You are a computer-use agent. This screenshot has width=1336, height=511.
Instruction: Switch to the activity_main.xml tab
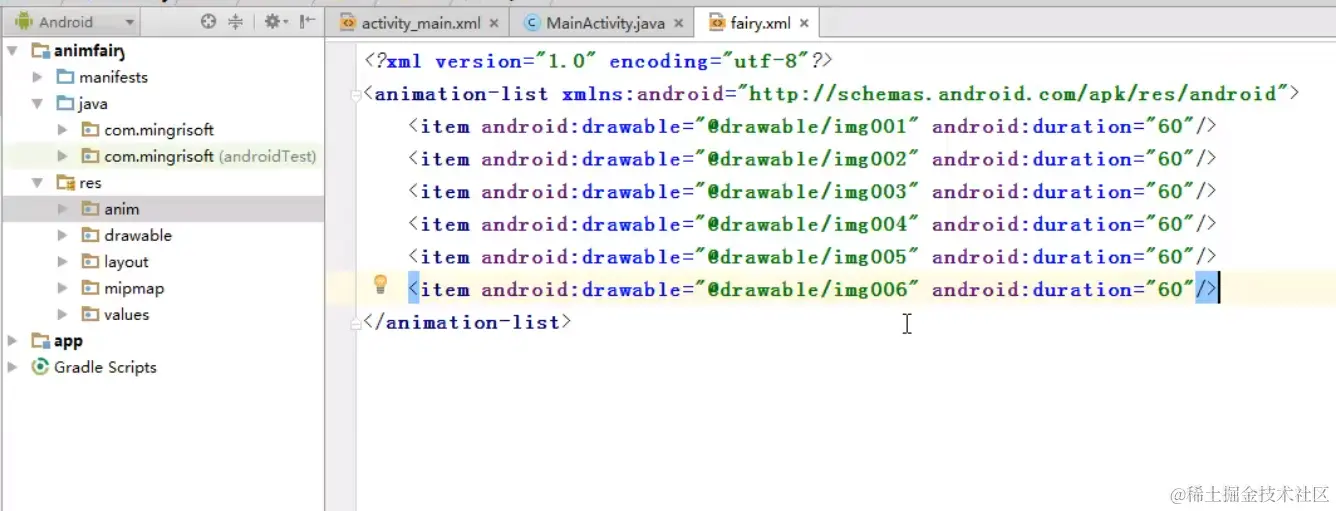point(420,22)
